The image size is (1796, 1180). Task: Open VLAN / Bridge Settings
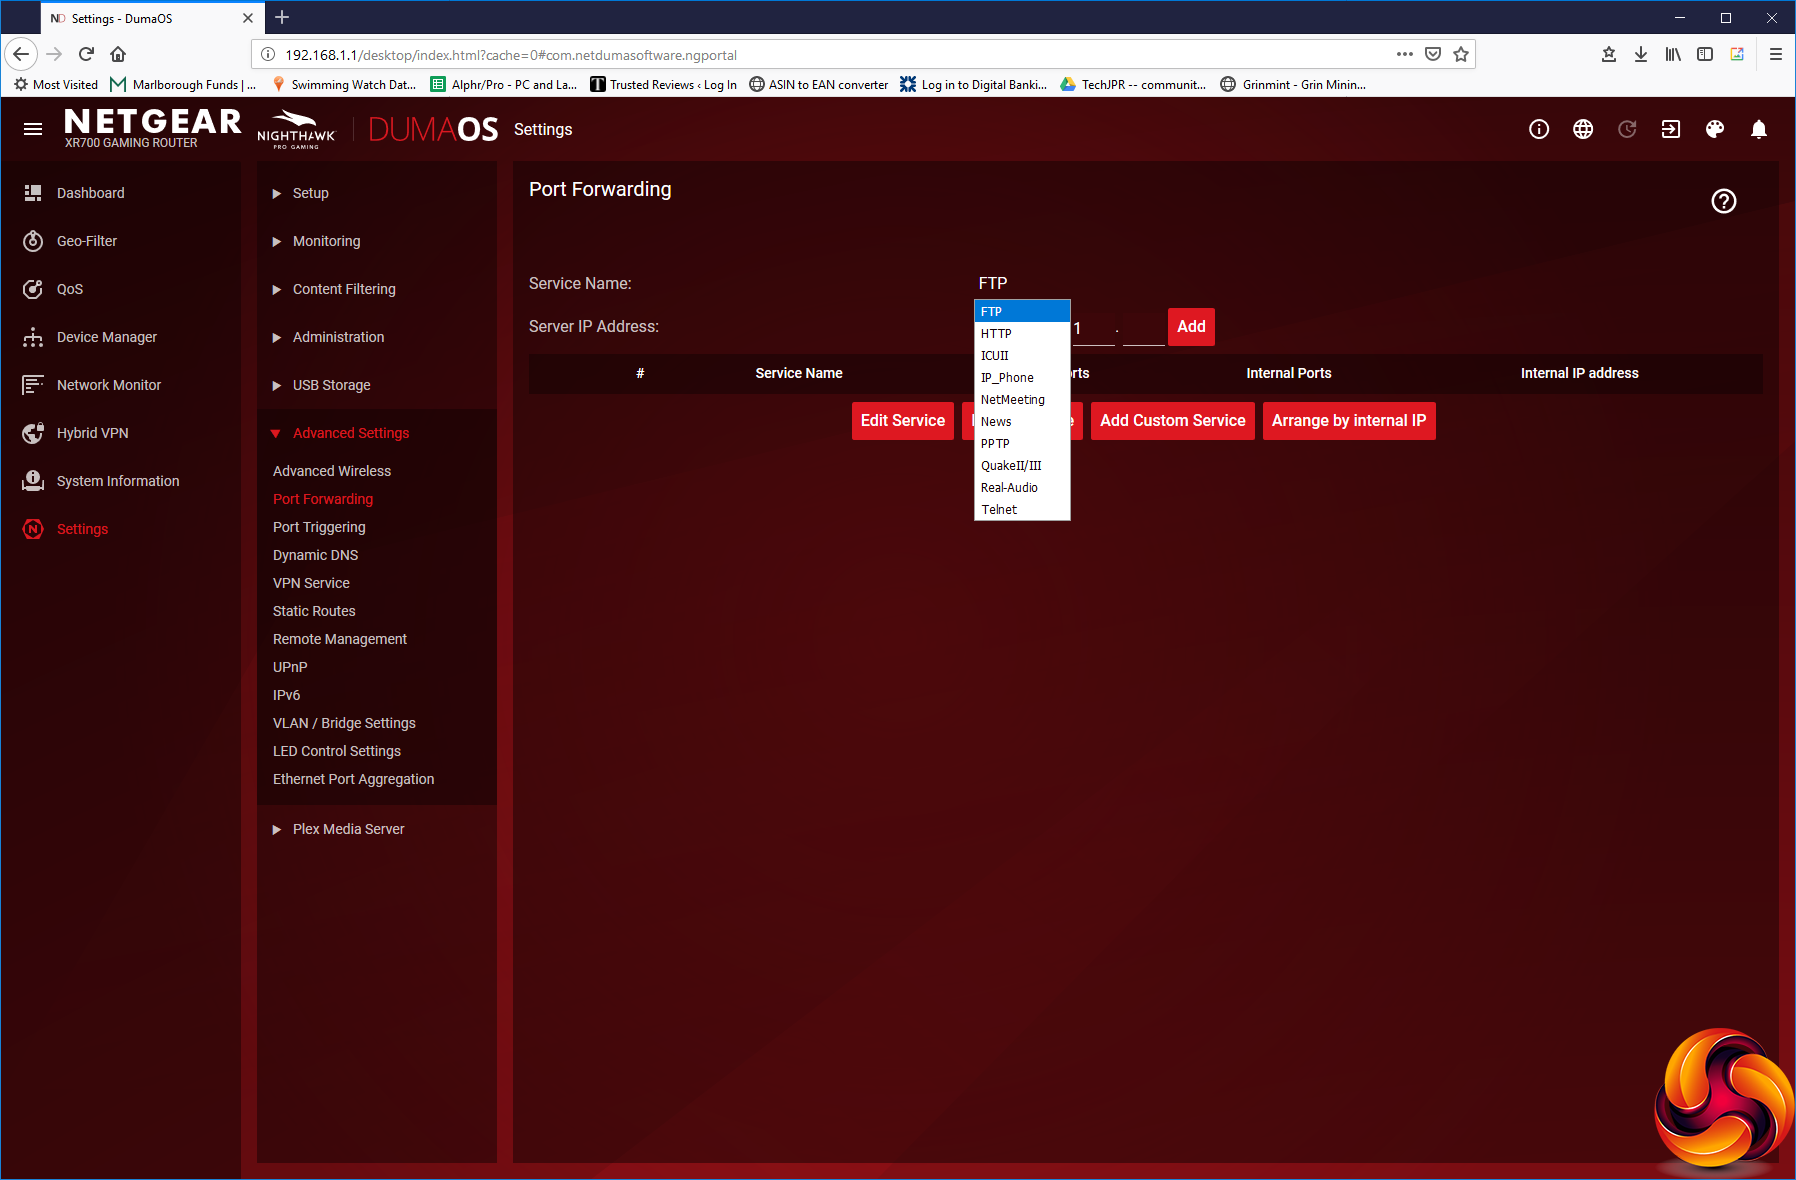click(x=344, y=723)
